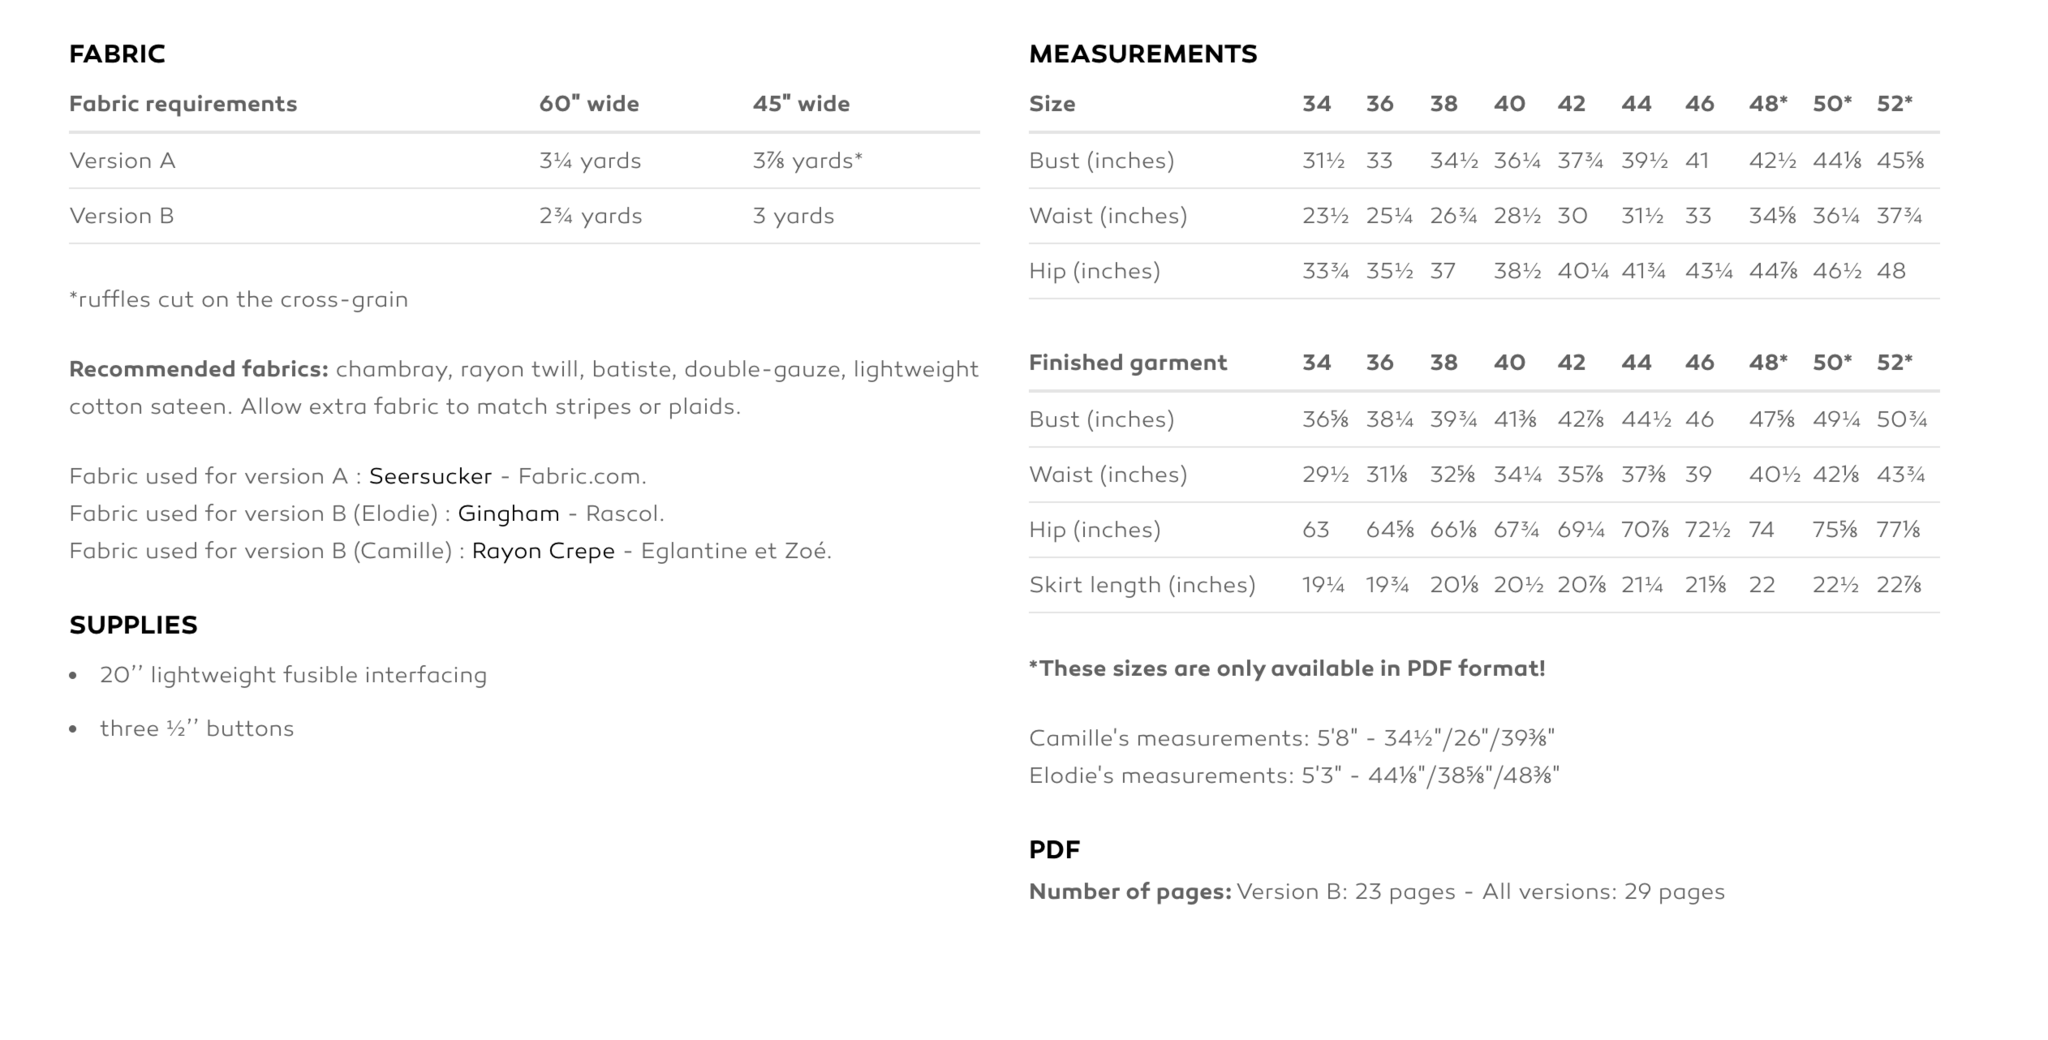Click the Version B fabric row
Image resolution: width=2048 pixels, height=1040 pixels.
(x=524, y=216)
